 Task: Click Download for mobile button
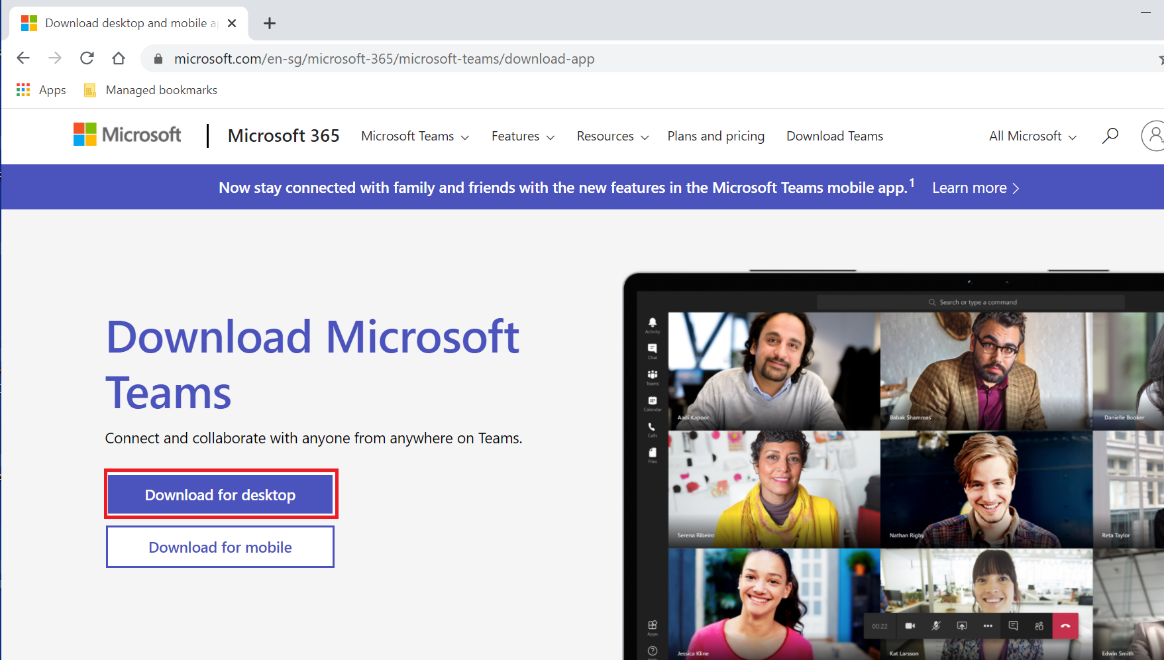pos(220,547)
